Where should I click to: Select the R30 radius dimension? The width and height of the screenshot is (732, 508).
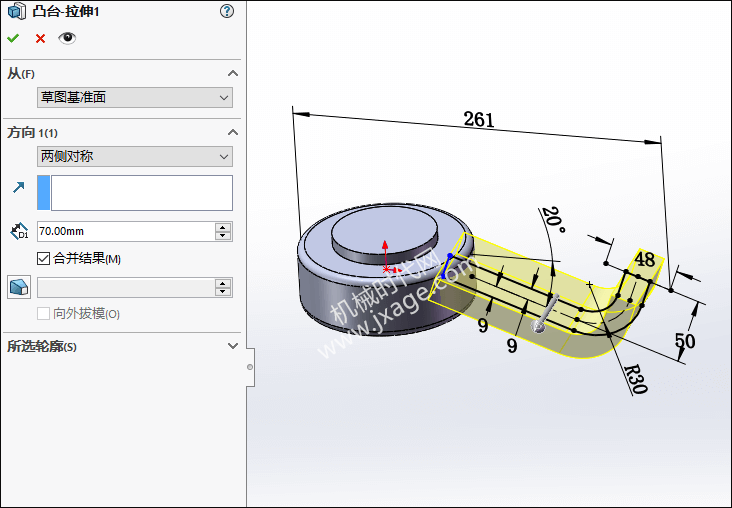(636, 379)
